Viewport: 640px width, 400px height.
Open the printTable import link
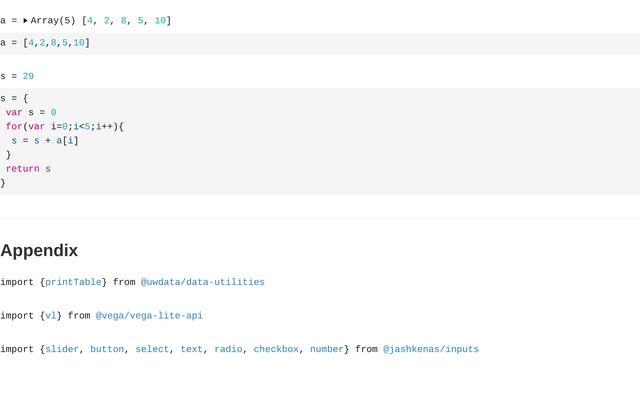(73, 283)
